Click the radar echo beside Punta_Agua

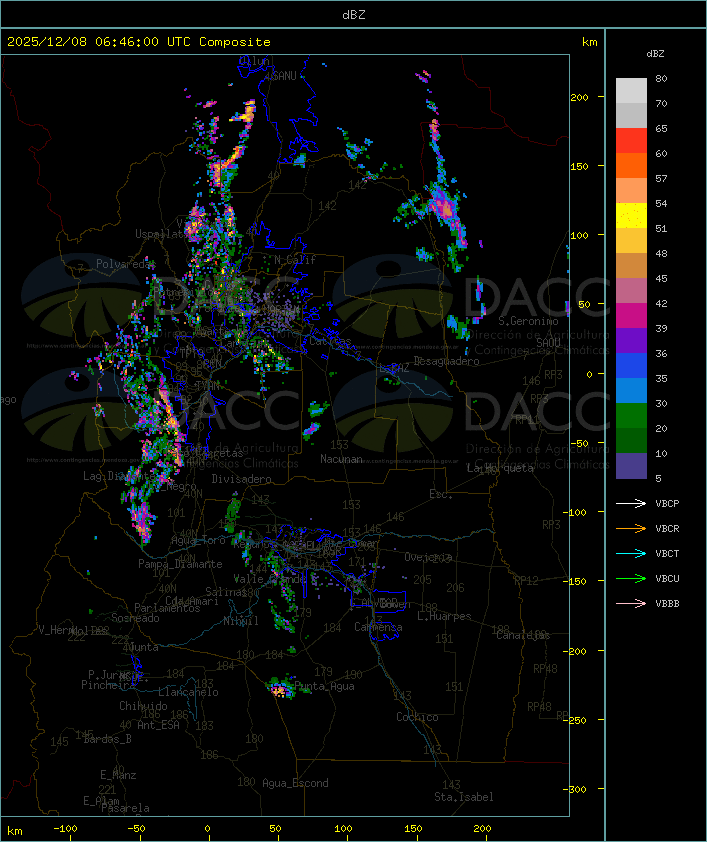click(280, 689)
